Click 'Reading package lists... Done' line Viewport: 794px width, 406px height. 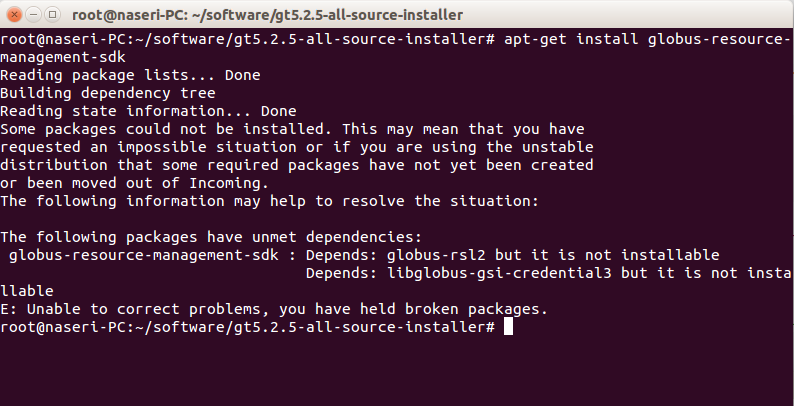[x=130, y=75]
